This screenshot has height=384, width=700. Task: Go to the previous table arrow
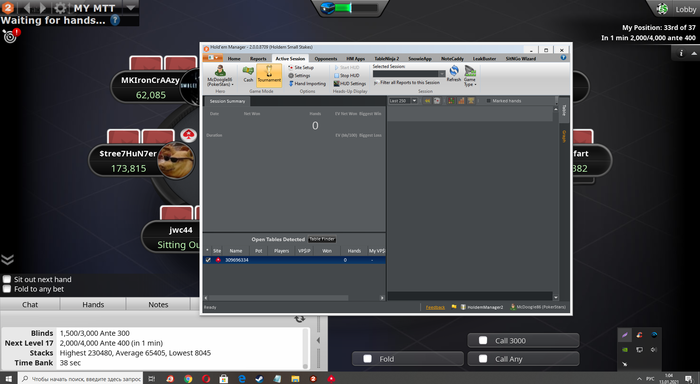pos(26,8)
